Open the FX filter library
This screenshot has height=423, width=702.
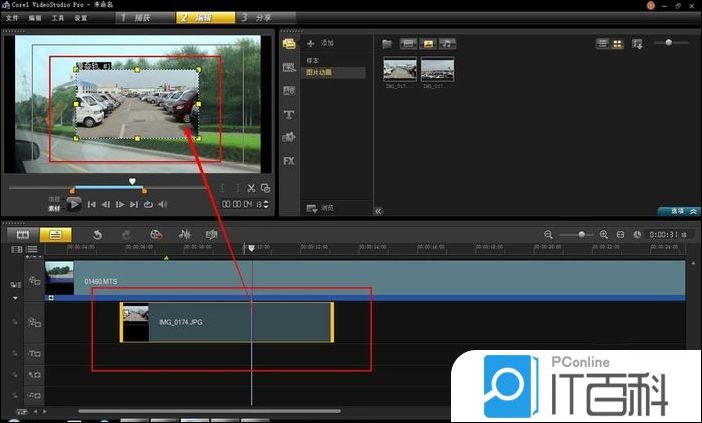click(289, 160)
